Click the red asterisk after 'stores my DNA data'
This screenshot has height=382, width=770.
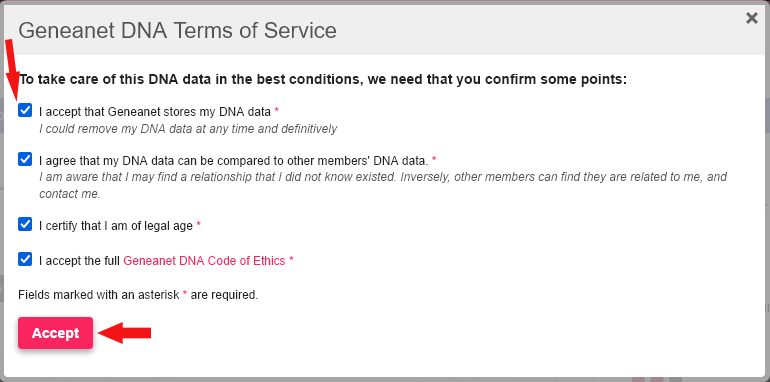(x=276, y=111)
